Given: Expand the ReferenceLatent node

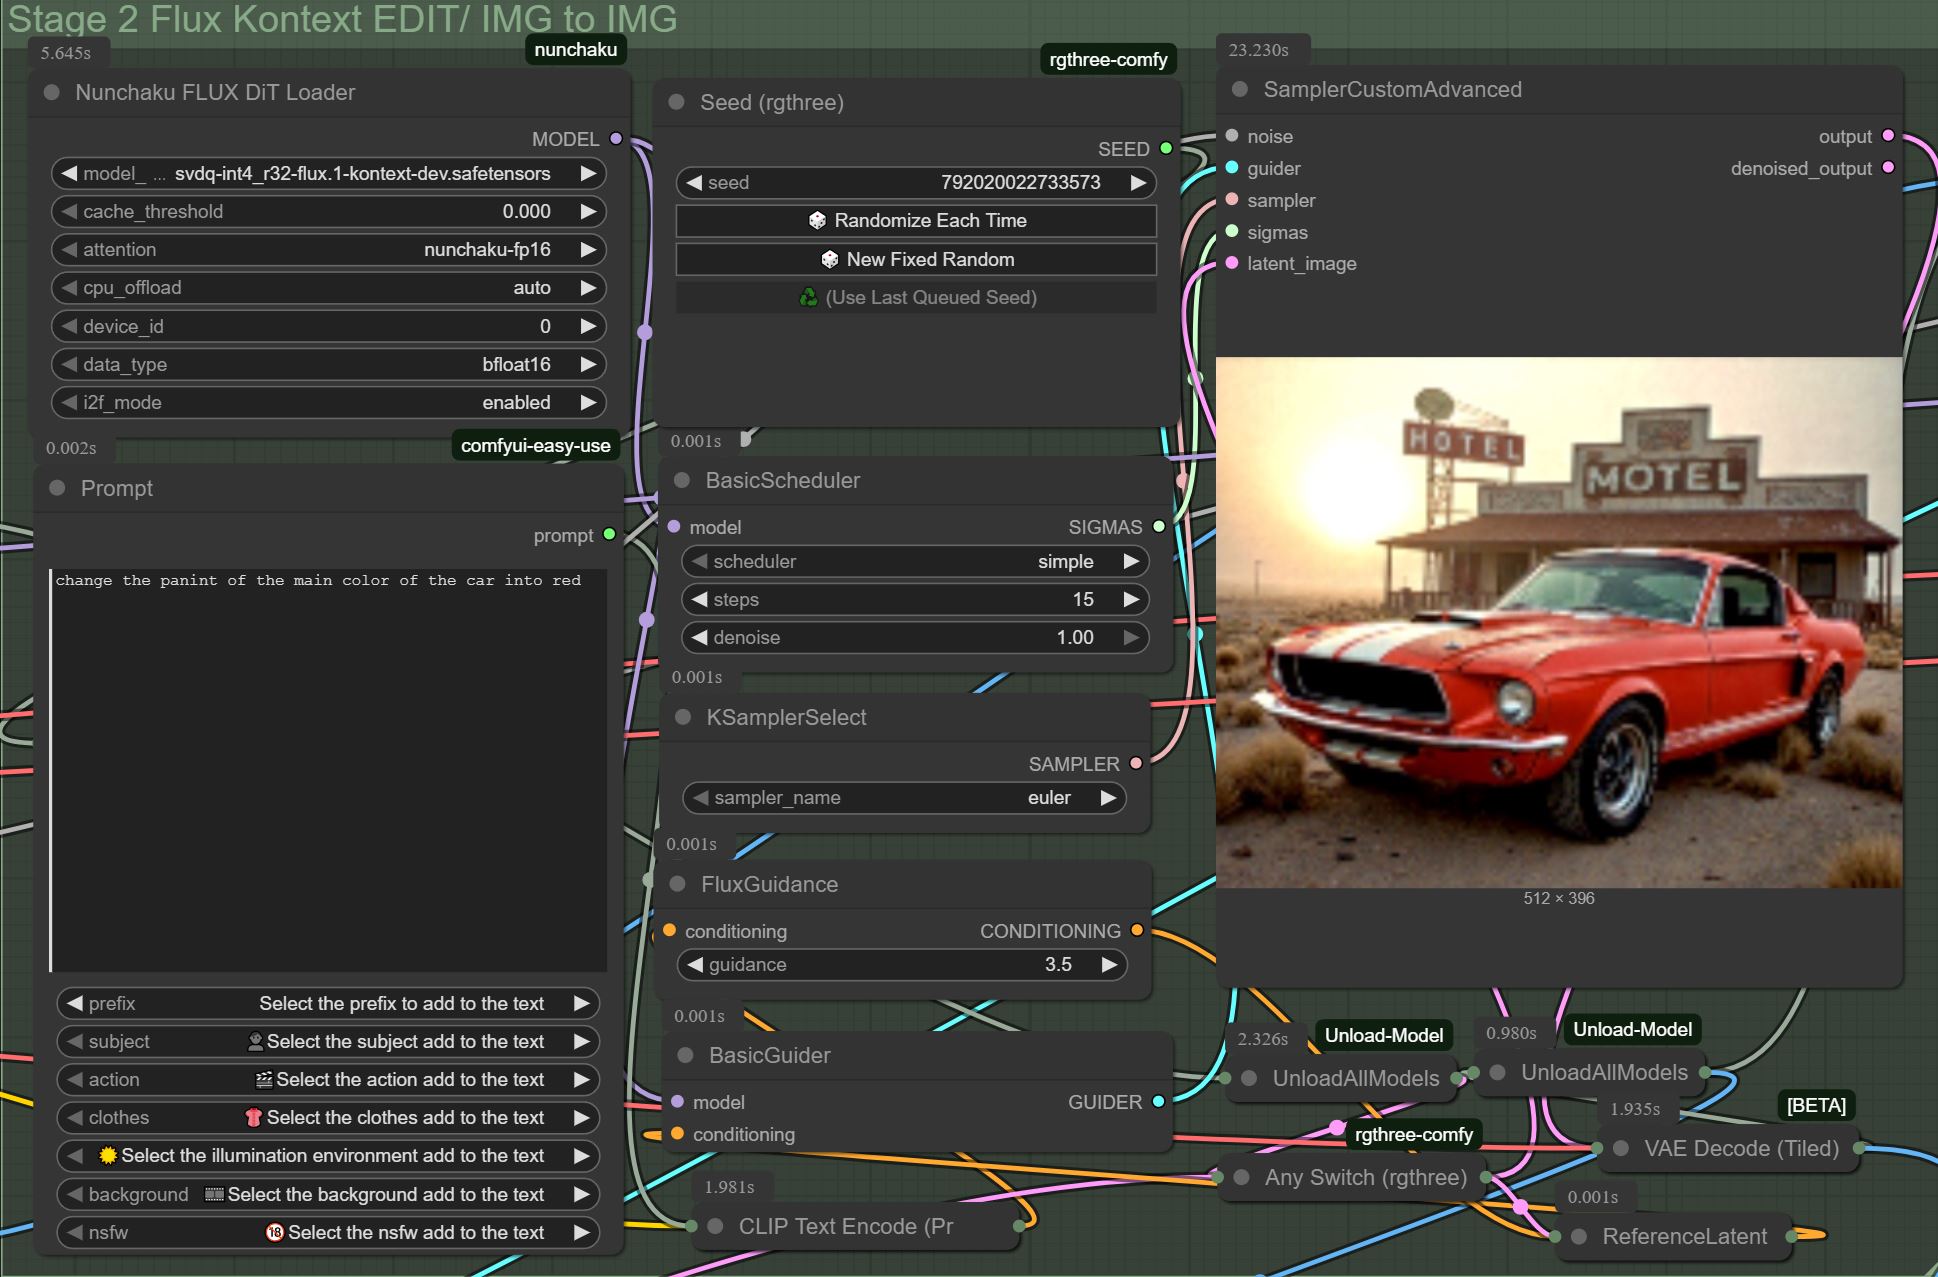Looking at the screenshot, I should point(1579,1236).
